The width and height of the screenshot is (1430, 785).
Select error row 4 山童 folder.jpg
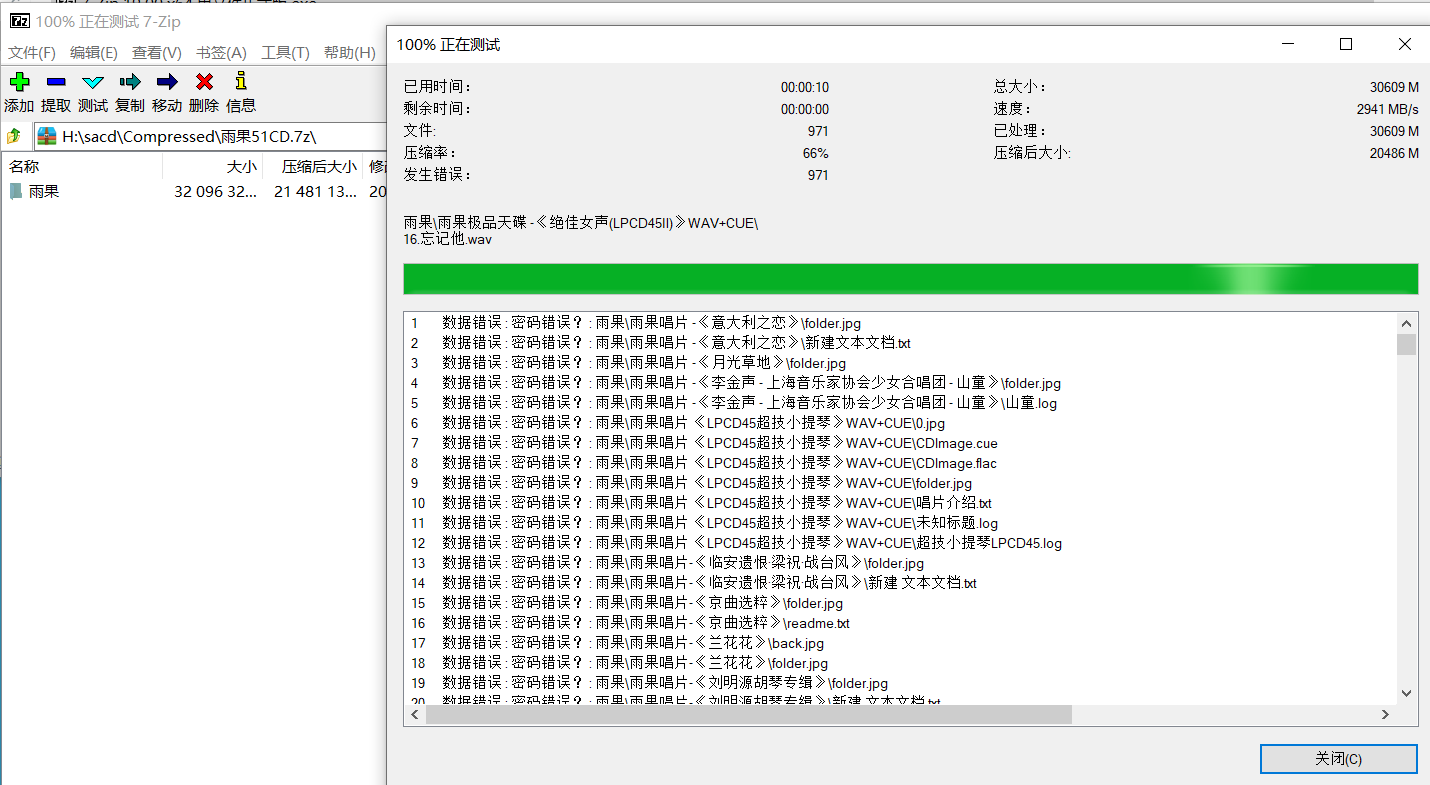pos(900,383)
